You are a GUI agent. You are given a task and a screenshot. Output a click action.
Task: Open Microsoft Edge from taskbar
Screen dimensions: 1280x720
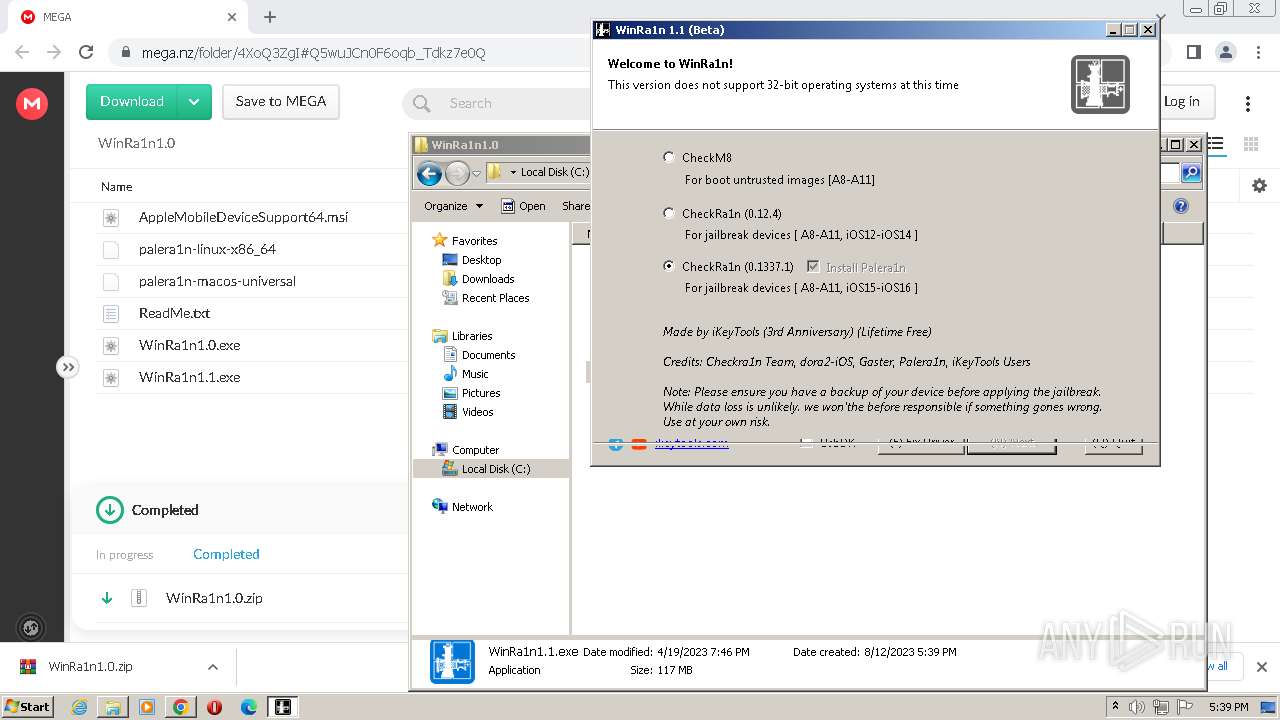(249, 707)
